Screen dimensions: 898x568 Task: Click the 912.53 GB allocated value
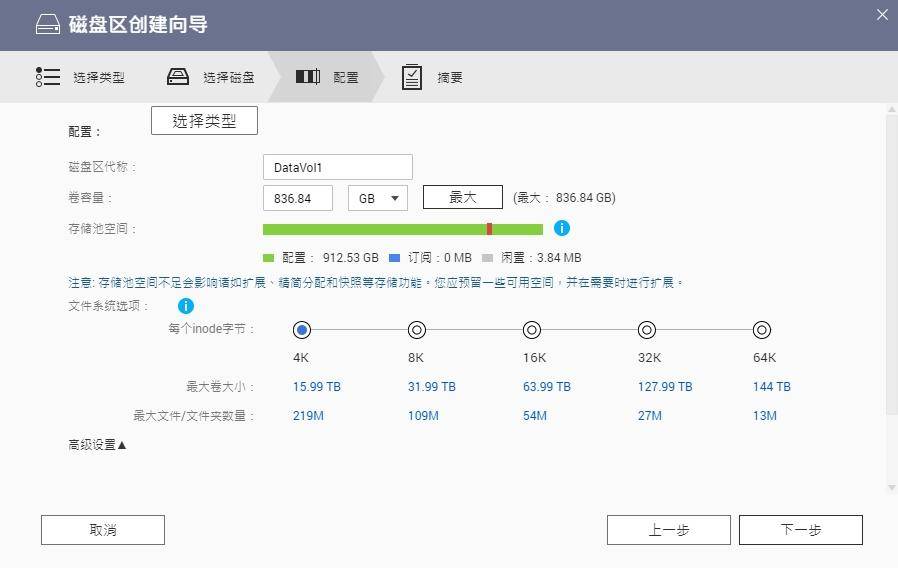[x=350, y=258]
